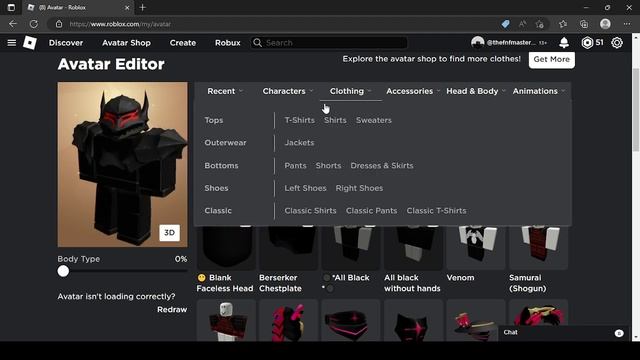640x360 pixels.
Task: Click the avatar preview image
Action: [x=122, y=164]
